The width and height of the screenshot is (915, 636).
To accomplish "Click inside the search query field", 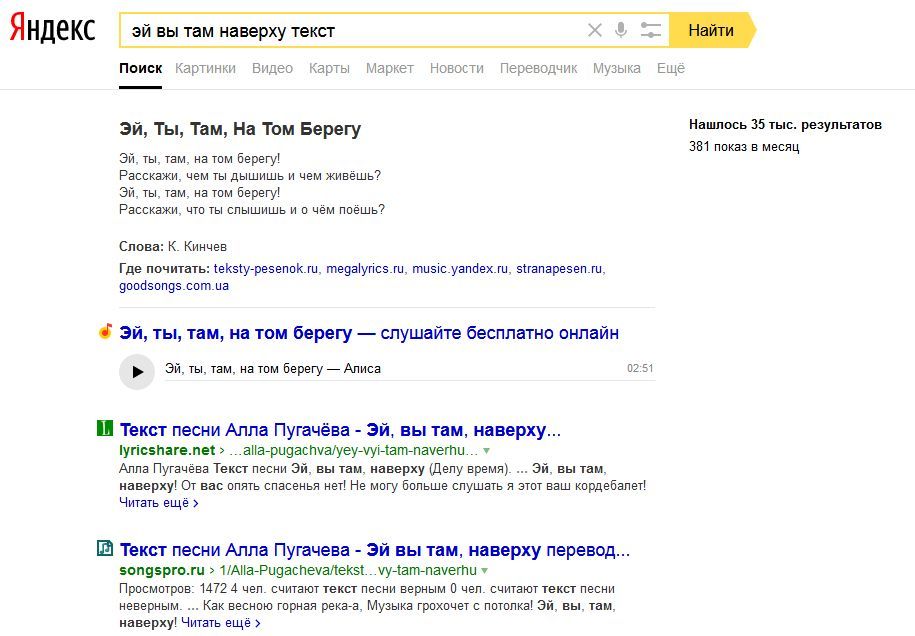I will [x=350, y=30].
